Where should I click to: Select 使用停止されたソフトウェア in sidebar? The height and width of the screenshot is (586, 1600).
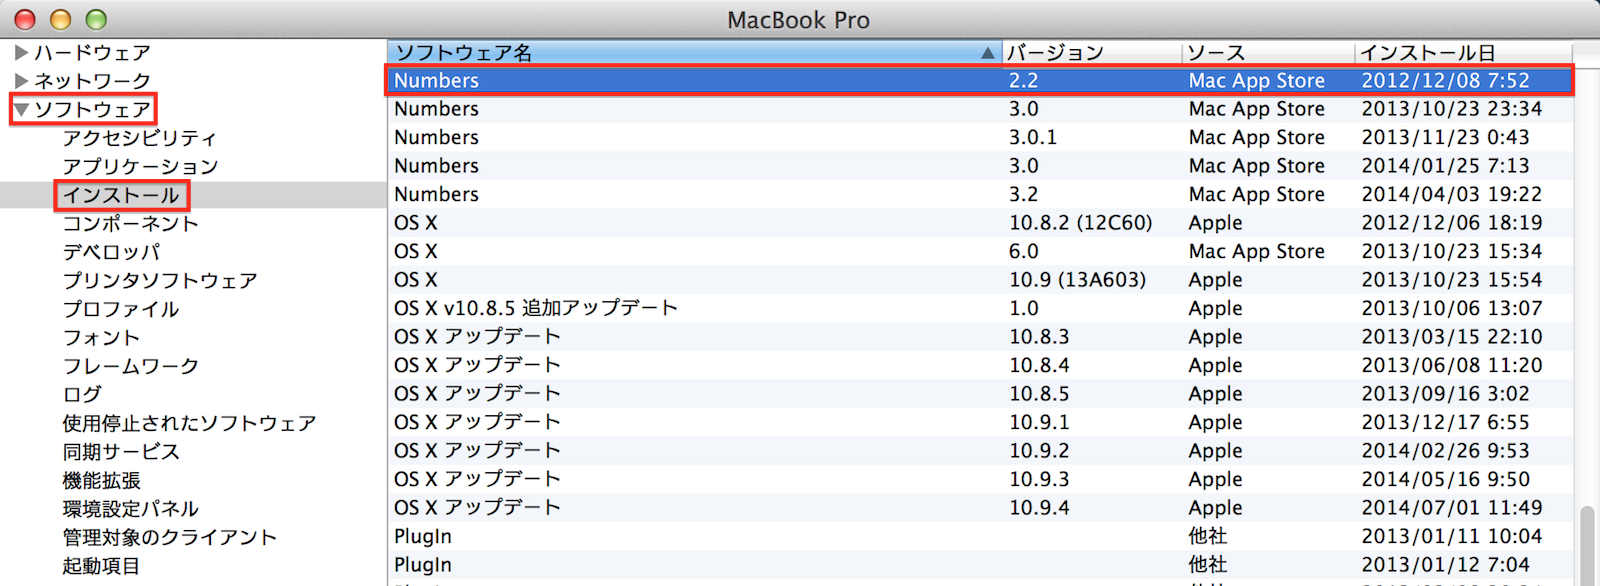click(189, 423)
